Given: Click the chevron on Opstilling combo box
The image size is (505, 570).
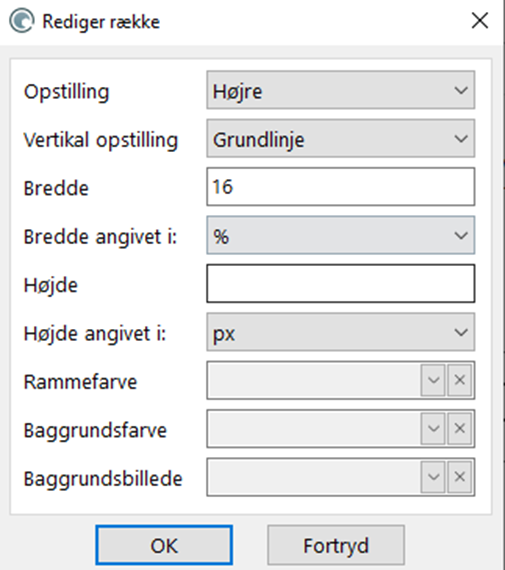Looking at the screenshot, I should tap(461, 90).
